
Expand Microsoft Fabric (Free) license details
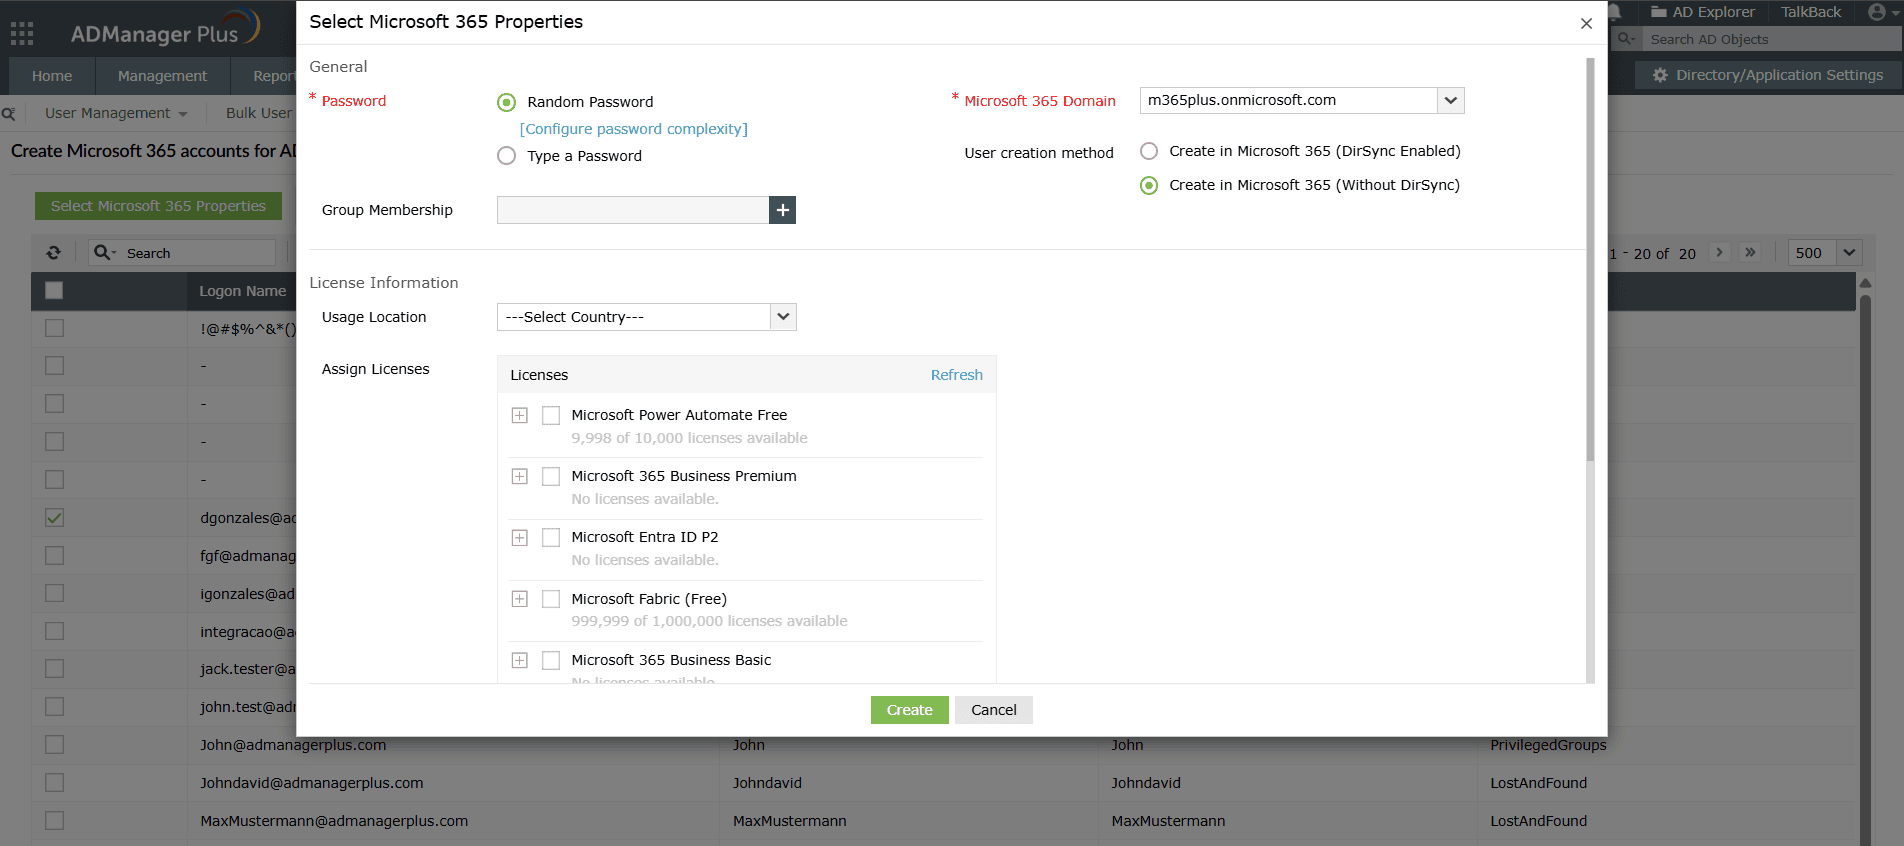[519, 599]
